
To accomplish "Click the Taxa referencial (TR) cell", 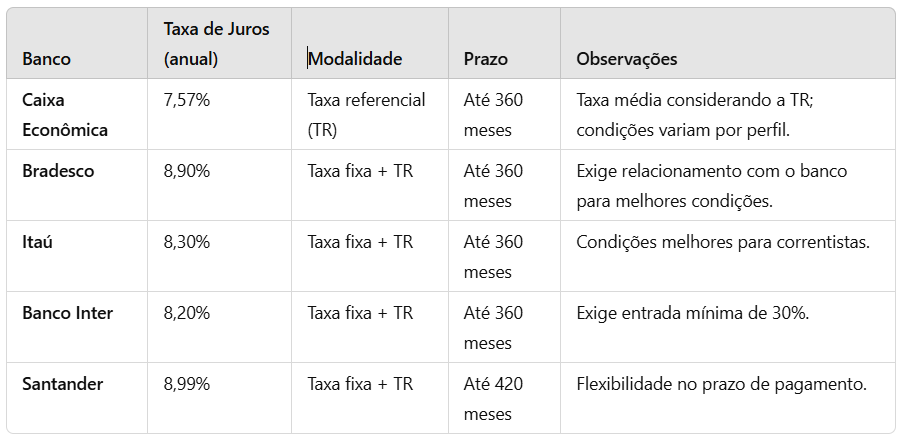I will [x=367, y=115].
